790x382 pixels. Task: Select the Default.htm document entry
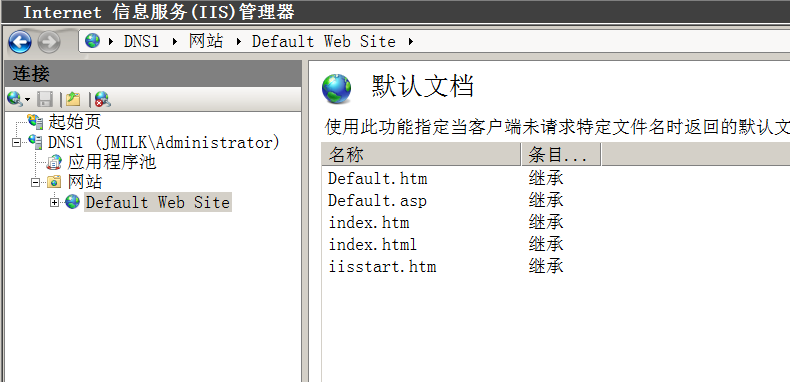pos(378,178)
